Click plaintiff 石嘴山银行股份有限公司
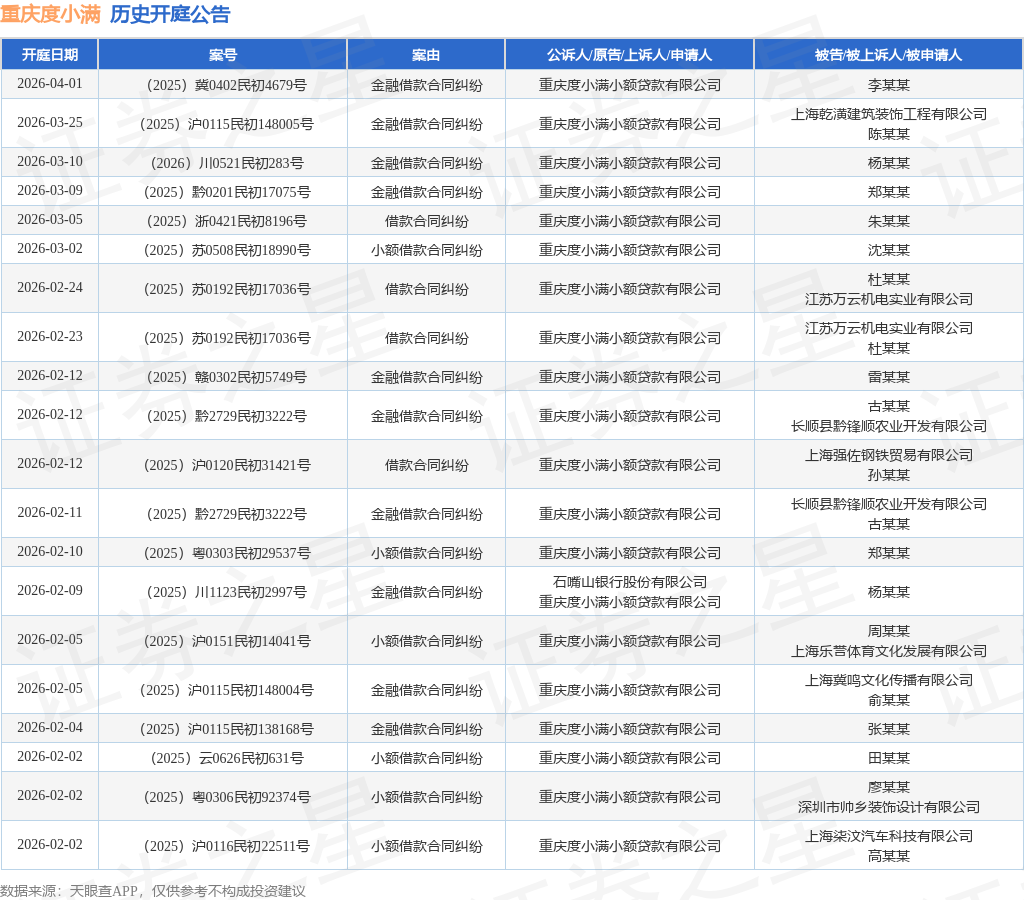The image size is (1024, 900). [630, 581]
